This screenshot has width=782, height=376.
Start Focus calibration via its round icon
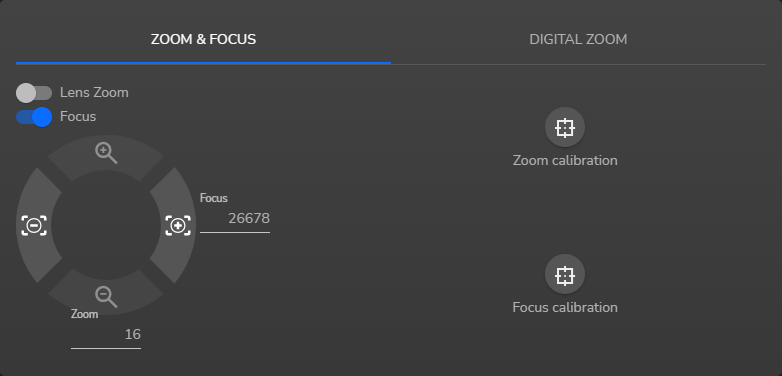tap(565, 275)
